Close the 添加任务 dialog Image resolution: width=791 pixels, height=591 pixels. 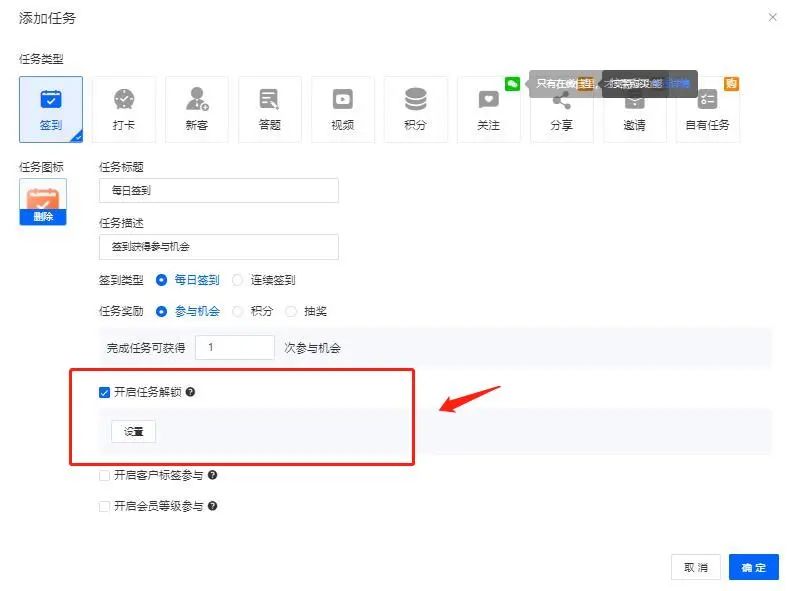tap(772, 18)
